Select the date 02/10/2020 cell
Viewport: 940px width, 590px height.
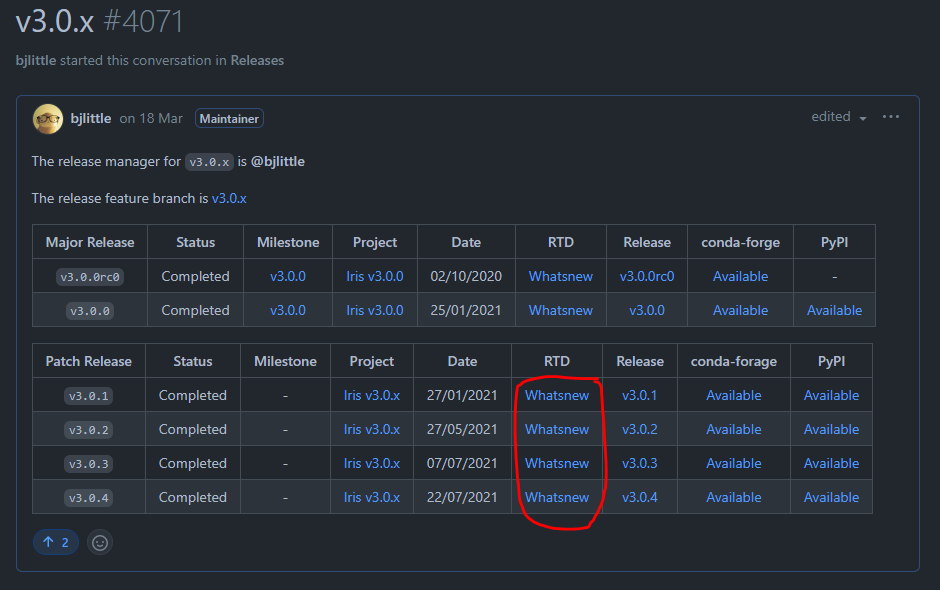[466, 276]
